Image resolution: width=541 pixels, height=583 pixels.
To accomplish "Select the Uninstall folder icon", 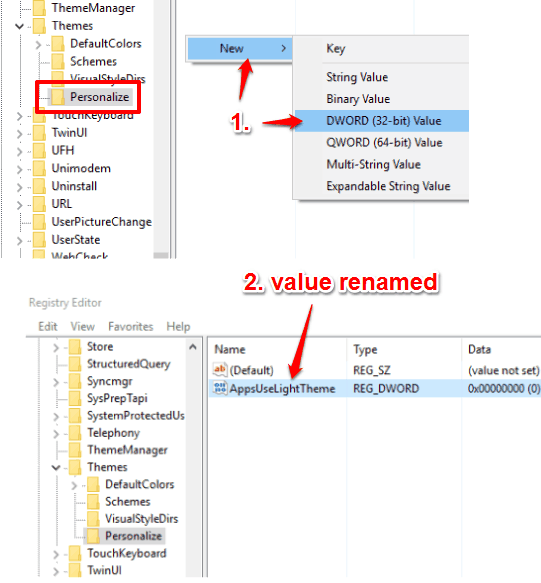I will coord(39,186).
